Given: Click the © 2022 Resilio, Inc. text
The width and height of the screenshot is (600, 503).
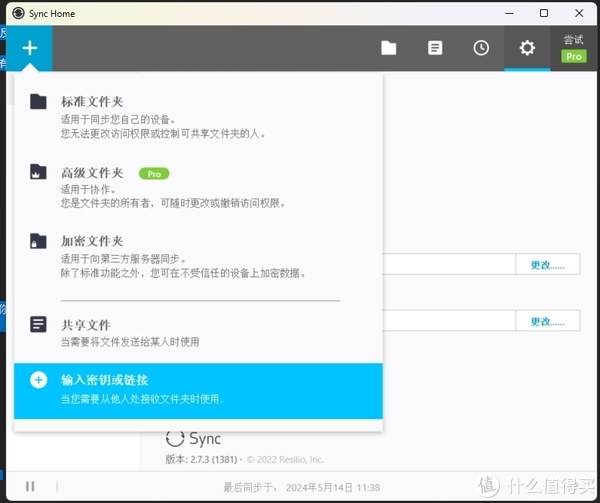Looking at the screenshot, I should click(x=285, y=459).
